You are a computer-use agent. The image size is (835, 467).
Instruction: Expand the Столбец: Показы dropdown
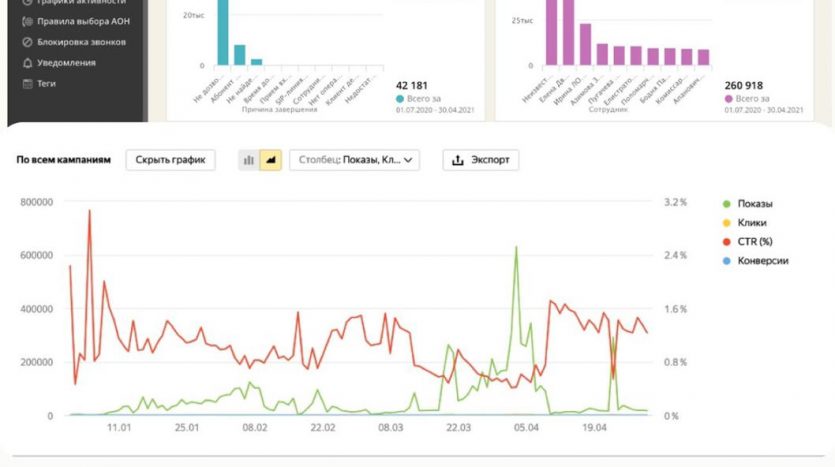(x=354, y=160)
